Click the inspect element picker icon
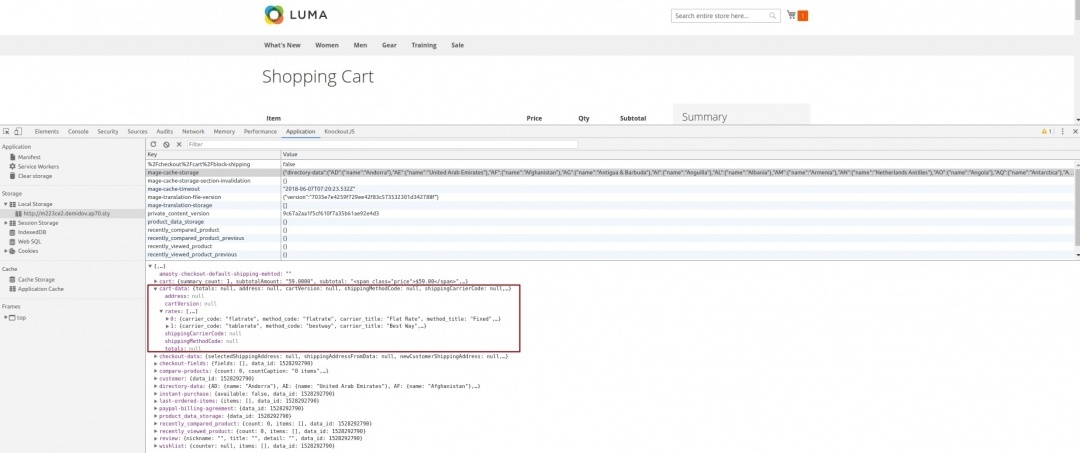This screenshot has height=453, width=1080. 6,131
